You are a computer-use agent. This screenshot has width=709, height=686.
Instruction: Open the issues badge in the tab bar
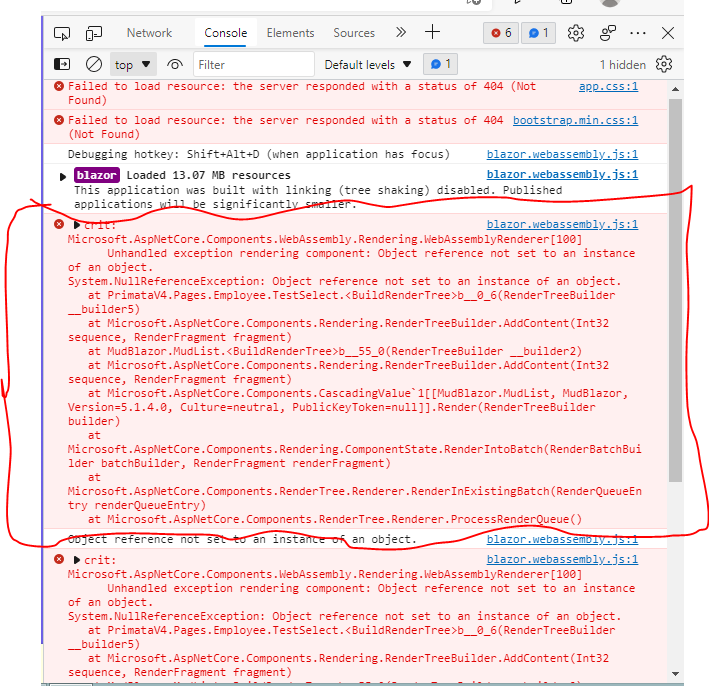tap(539, 33)
